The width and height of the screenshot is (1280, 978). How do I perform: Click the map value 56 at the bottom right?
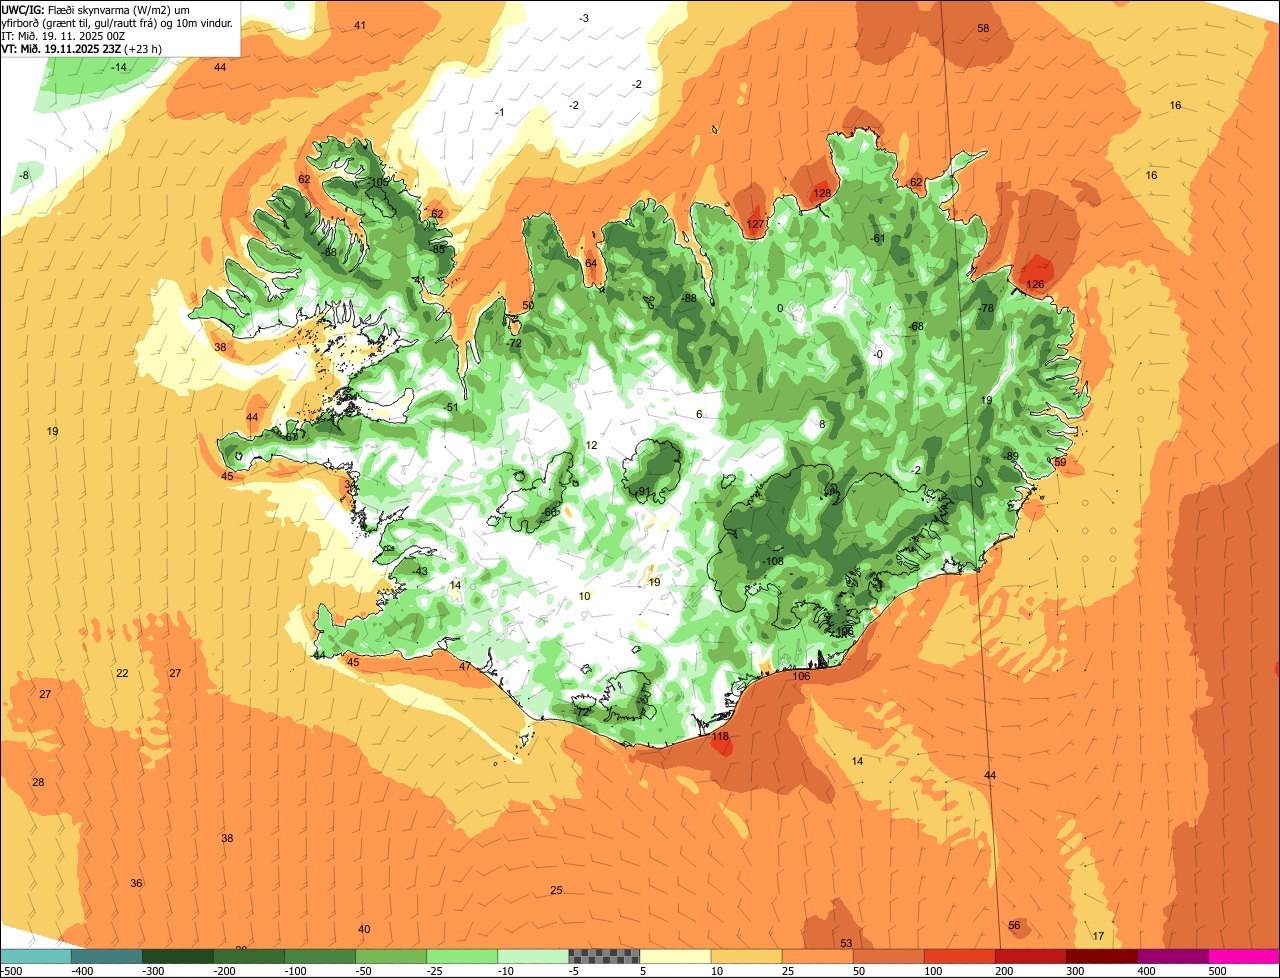click(x=1014, y=925)
